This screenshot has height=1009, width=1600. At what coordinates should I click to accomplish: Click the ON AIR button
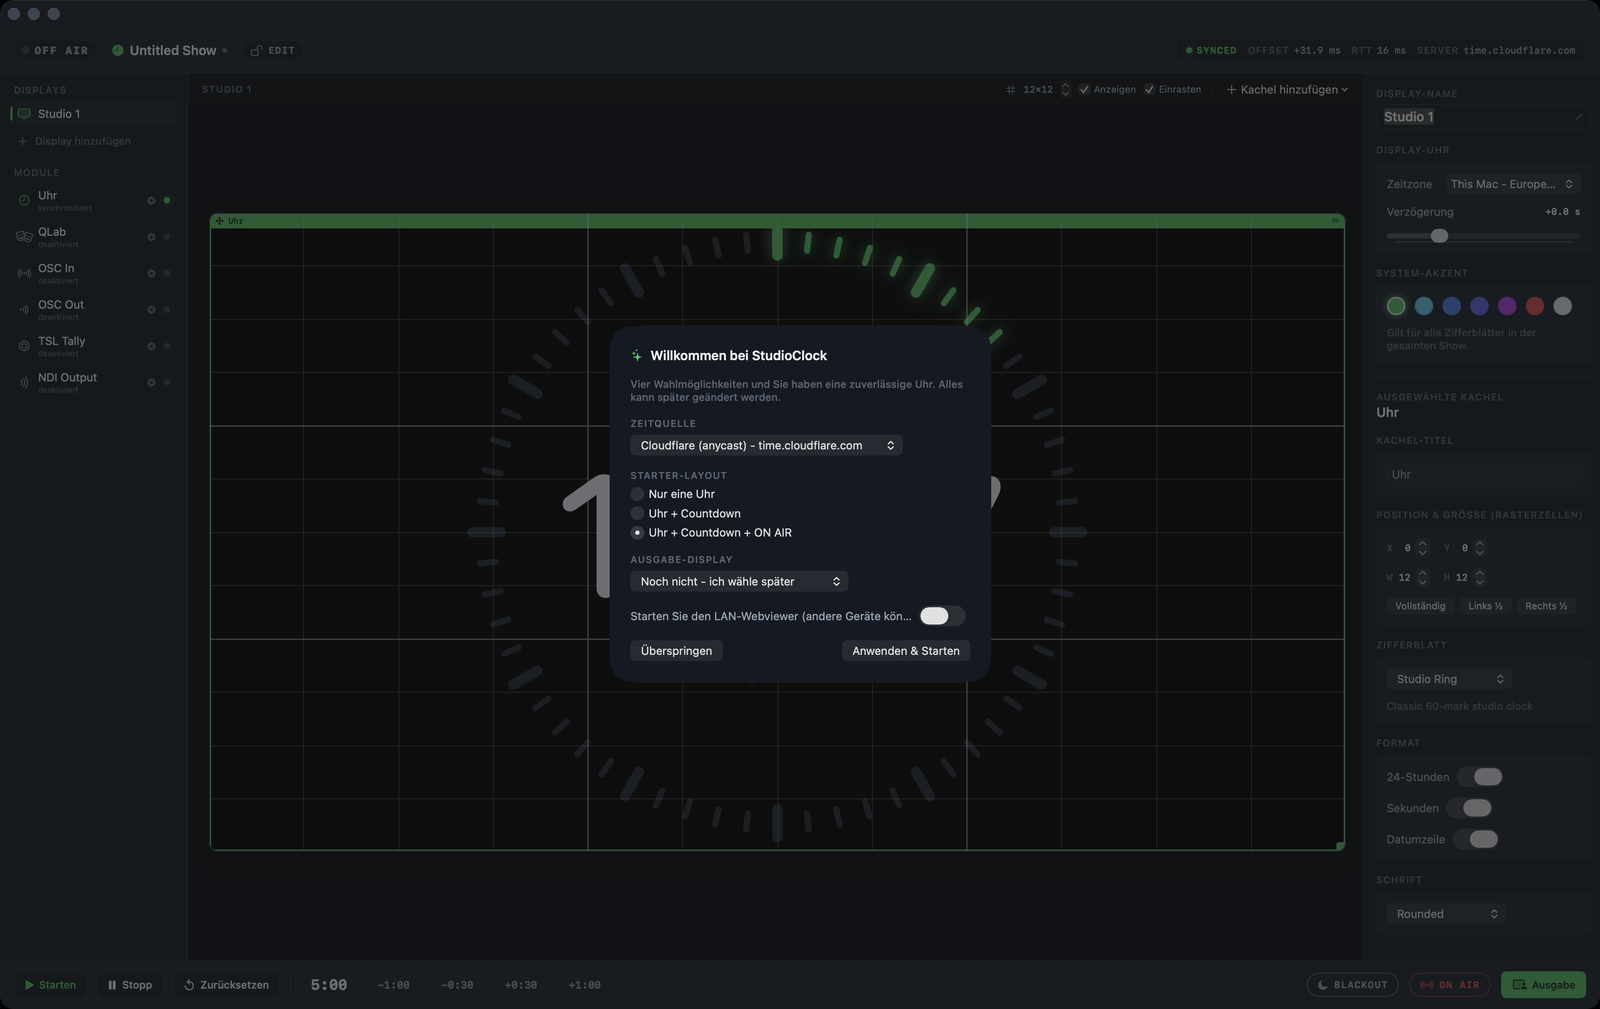[x=1450, y=985]
